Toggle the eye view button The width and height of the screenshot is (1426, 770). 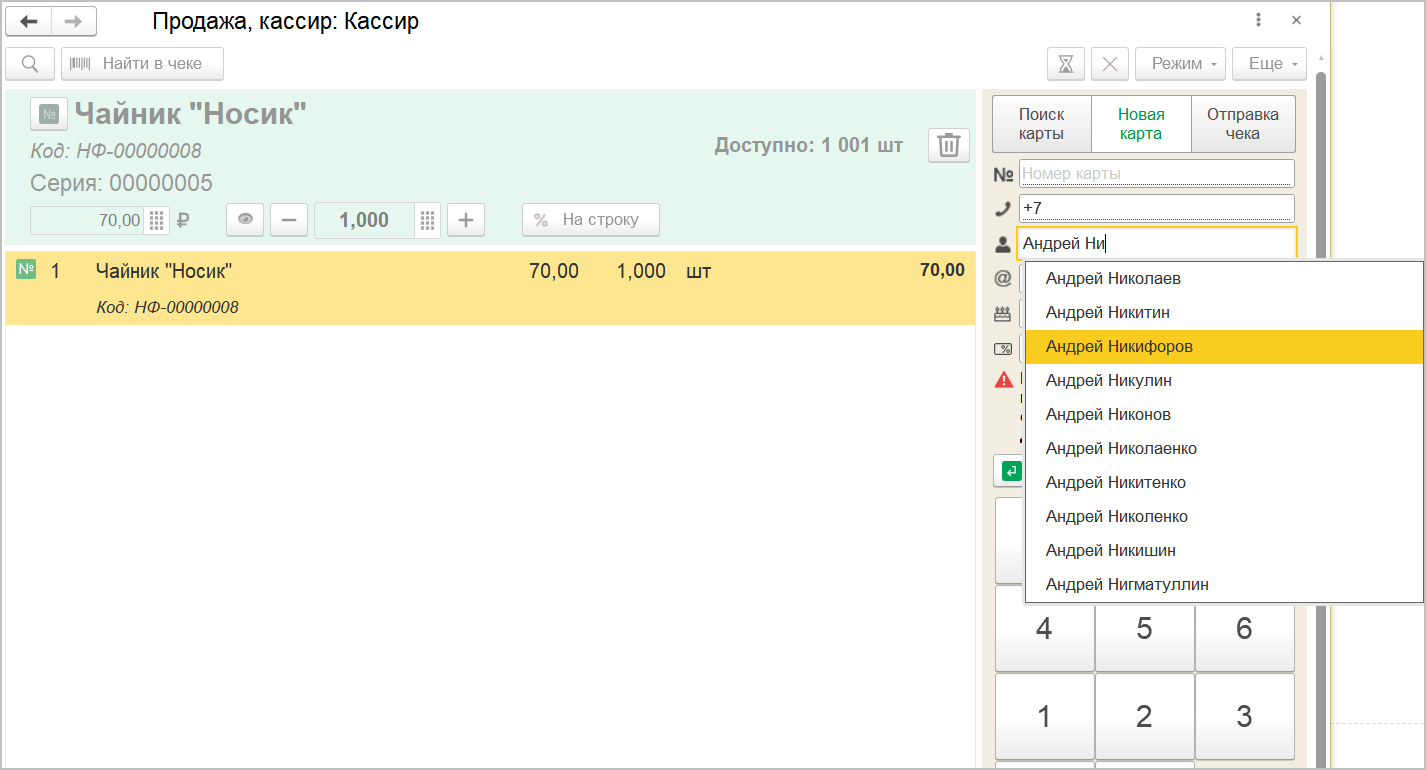[245, 220]
